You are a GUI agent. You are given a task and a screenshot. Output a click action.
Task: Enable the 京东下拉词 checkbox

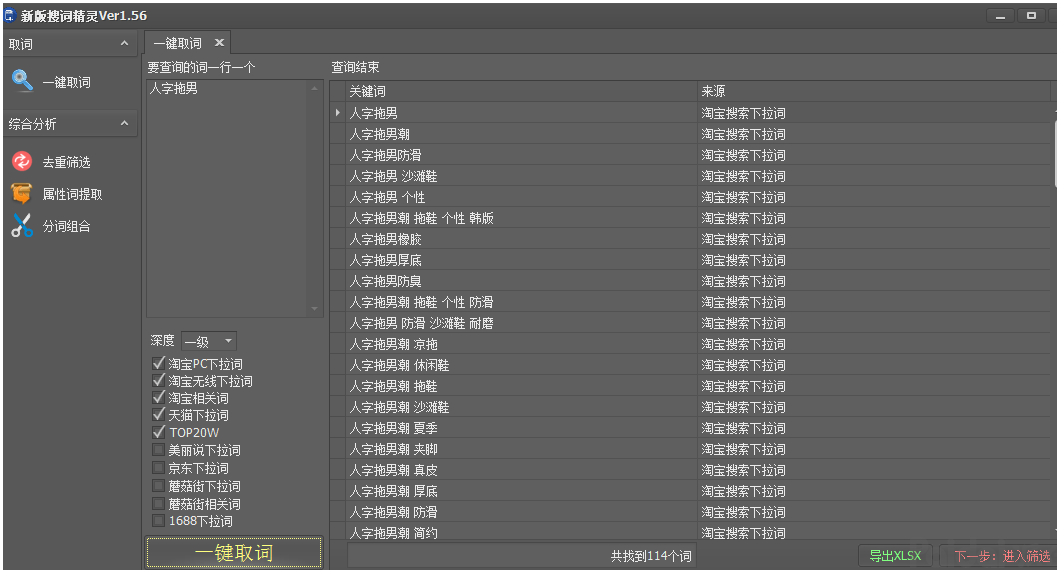(x=158, y=468)
